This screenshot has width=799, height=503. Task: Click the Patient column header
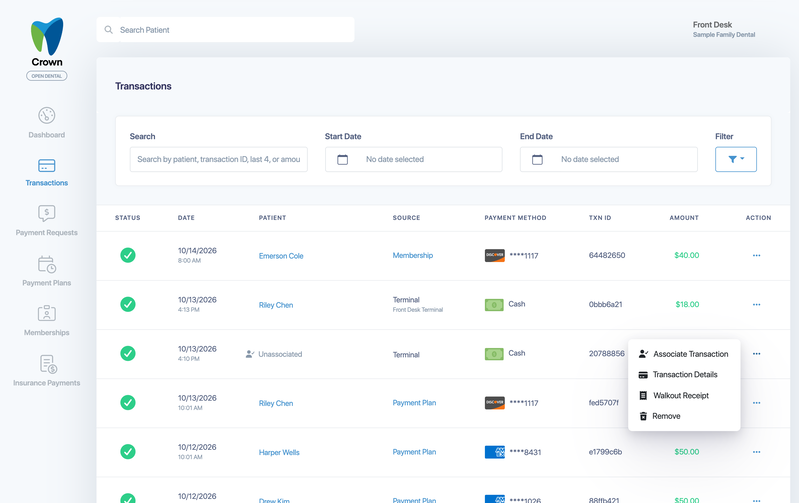[x=272, y=218]
